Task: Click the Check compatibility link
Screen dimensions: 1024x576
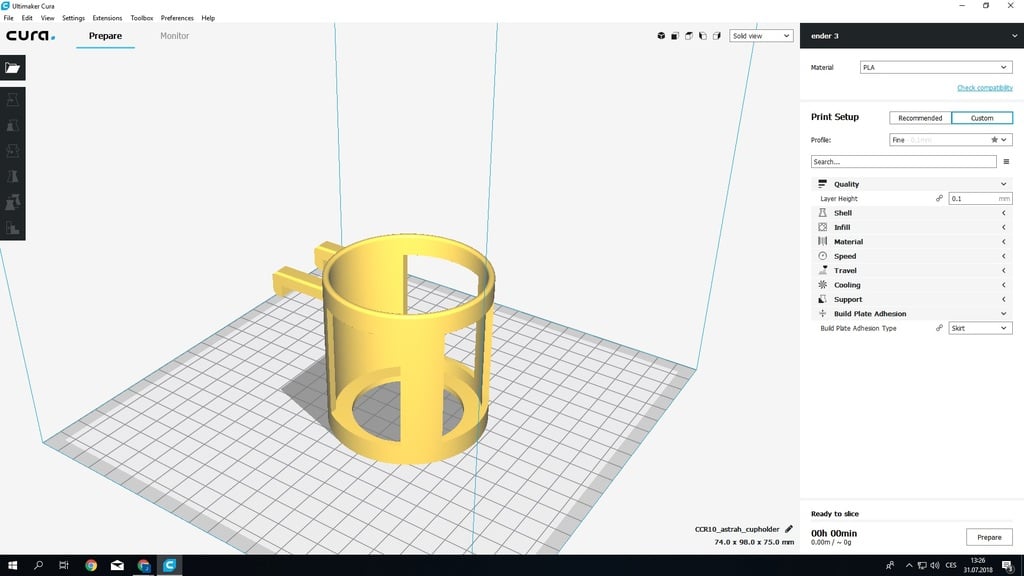Action: pos(984,88)
